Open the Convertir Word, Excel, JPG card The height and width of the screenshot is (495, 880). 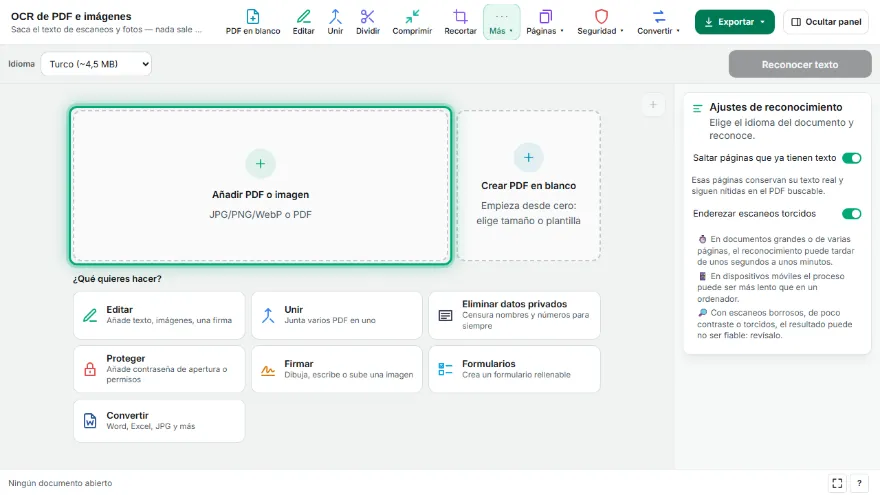(159, 421)
